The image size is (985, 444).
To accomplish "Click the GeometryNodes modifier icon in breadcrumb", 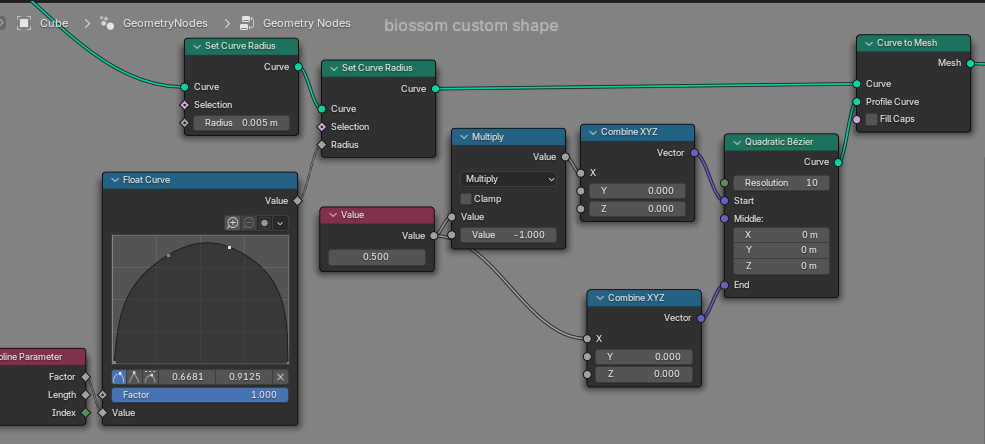I will pyautogui.click(x=107, y=23).
